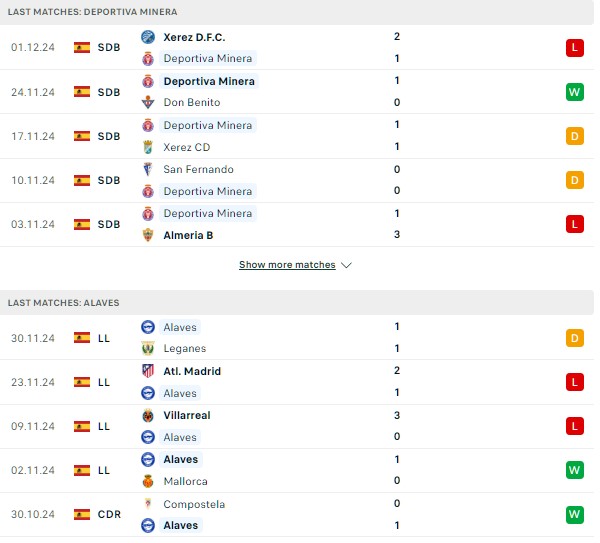Click the Xerez D.F.C. club crest
Screen dimensions: 600x543
click(x=148, y=37)
